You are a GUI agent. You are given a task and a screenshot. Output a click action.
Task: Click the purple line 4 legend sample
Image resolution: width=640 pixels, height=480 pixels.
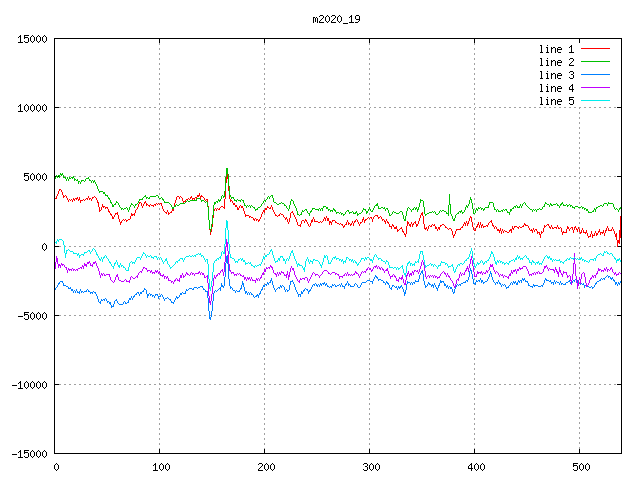pos(596,88)
